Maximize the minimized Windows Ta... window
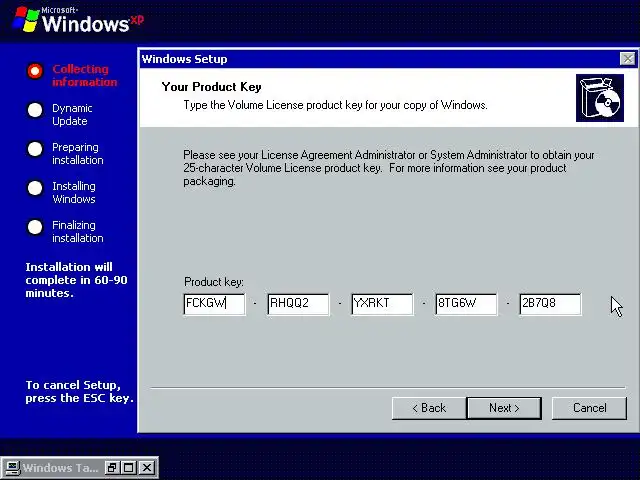The image size is (640, 480). coord(129,468)
